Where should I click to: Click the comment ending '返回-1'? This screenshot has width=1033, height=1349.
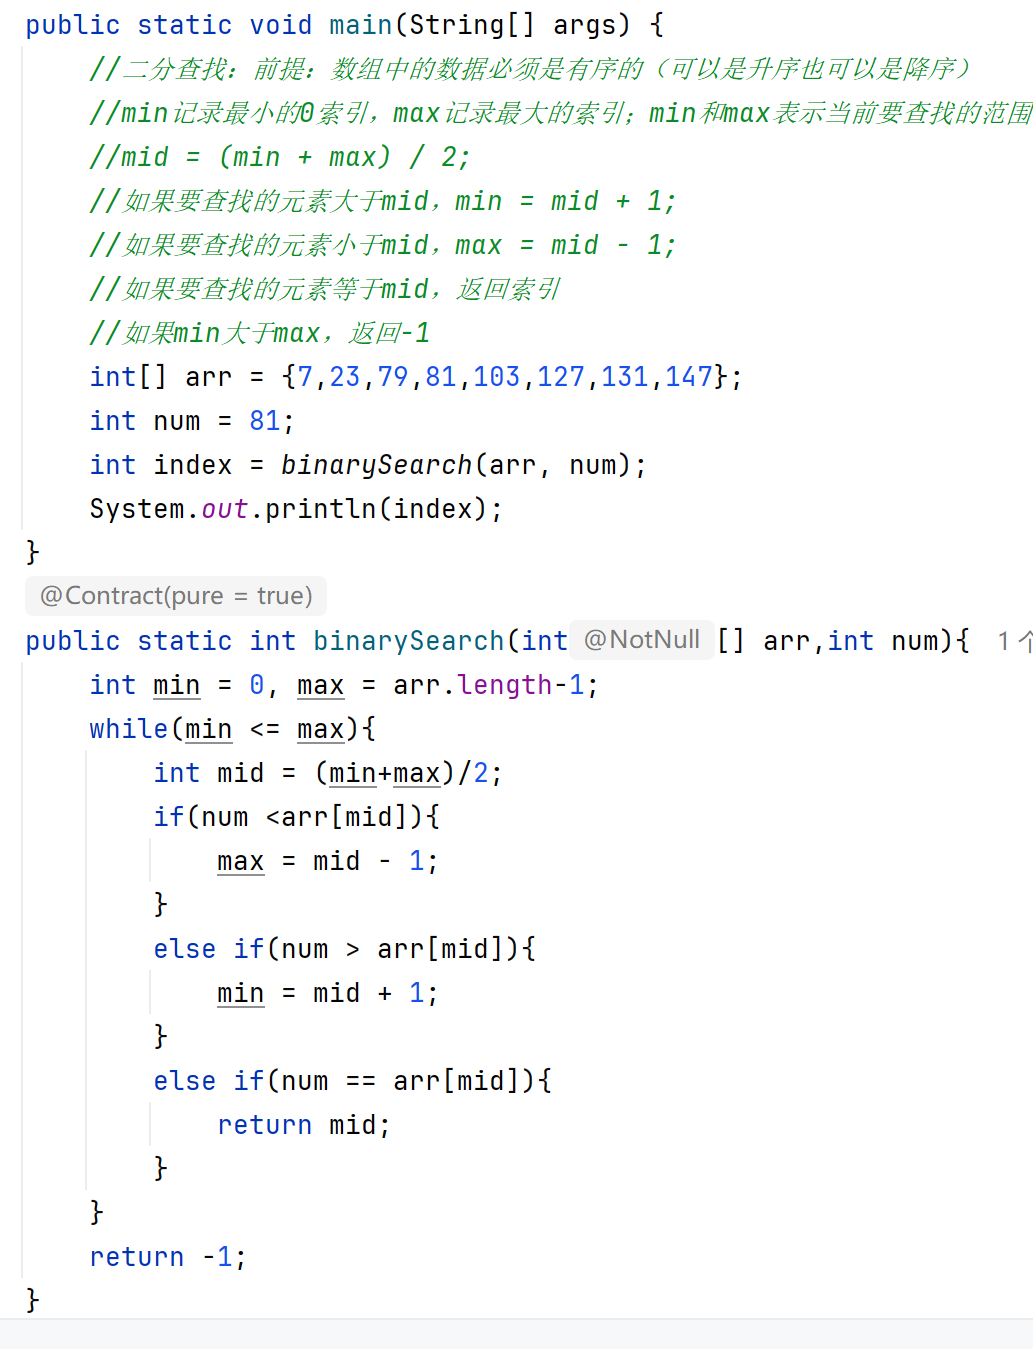[260, 333]
